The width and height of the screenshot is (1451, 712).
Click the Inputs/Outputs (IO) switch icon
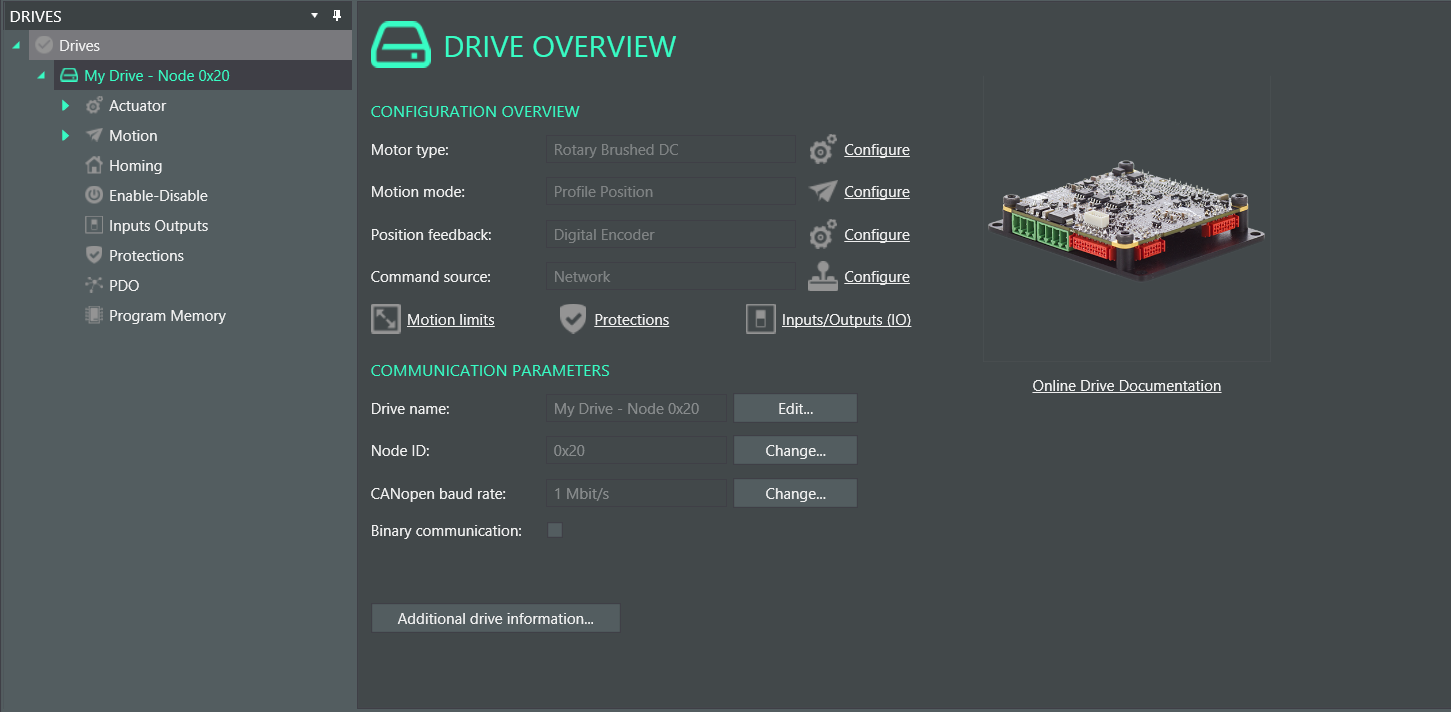click(x=760, y=320)
